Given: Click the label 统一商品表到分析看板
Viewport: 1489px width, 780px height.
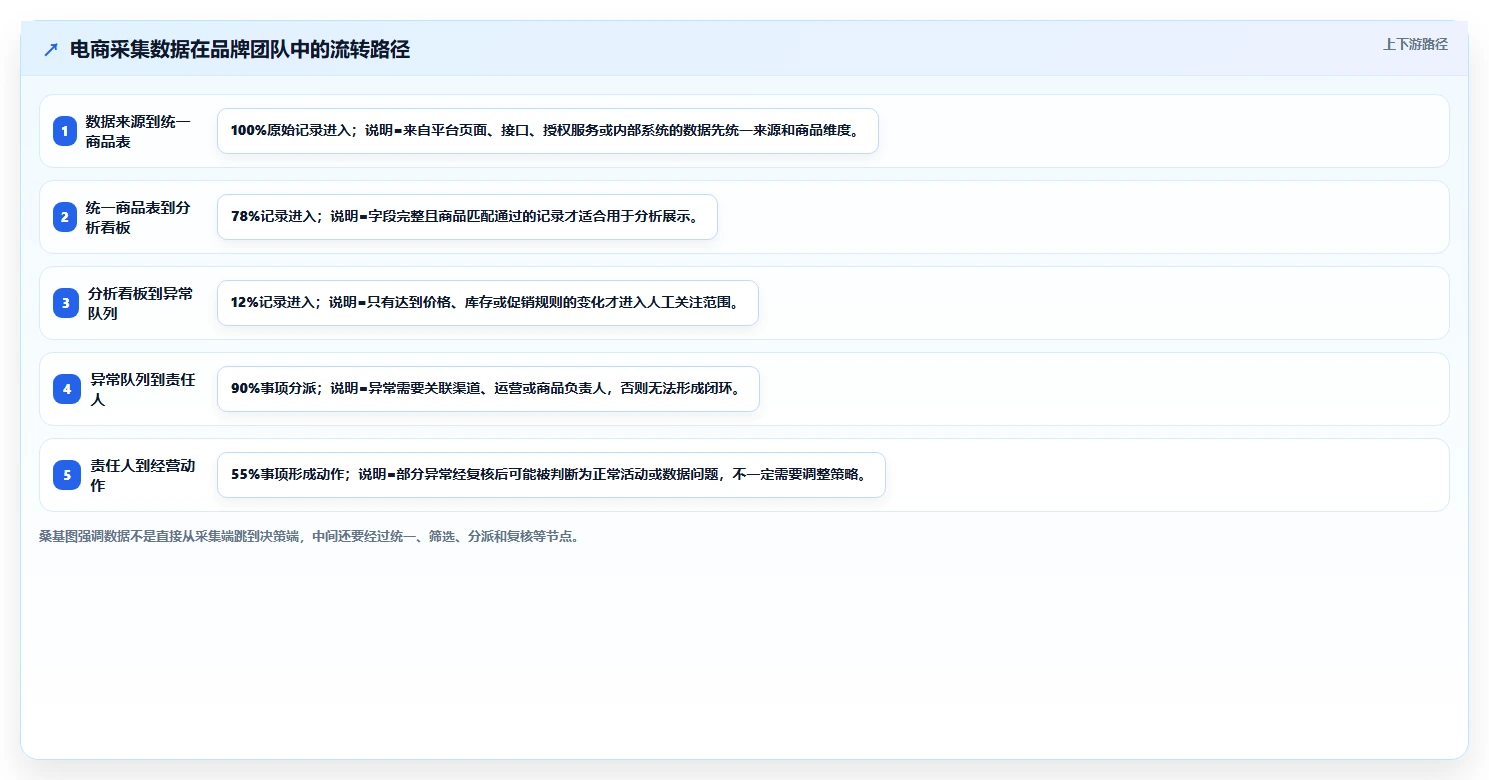Looking at the screenshot, I should click(138, 217).
